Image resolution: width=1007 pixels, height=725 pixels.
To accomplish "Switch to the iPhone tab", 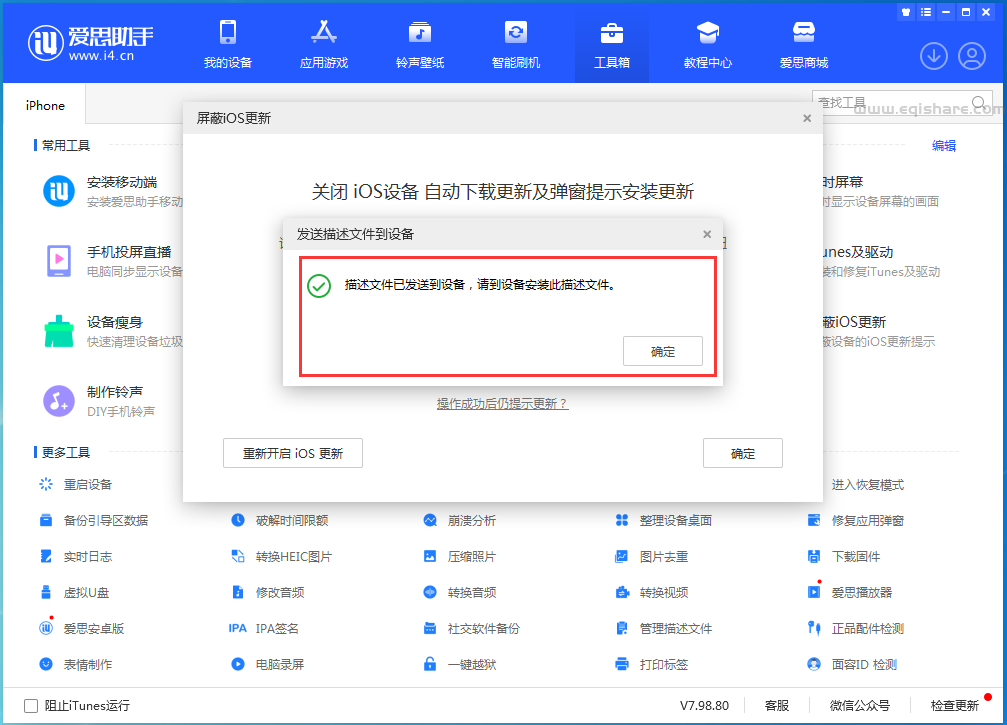I will (44, 104).
